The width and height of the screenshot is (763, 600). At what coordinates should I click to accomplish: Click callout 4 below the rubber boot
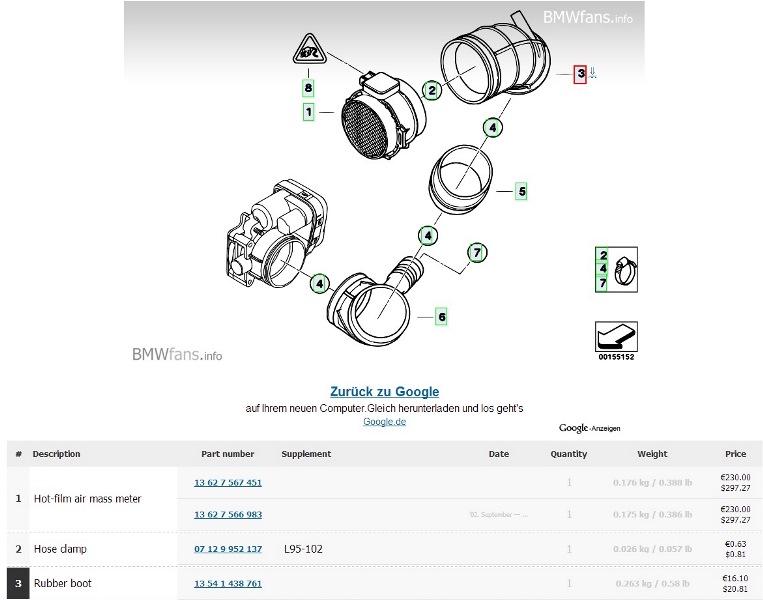[x=492, y=127]
